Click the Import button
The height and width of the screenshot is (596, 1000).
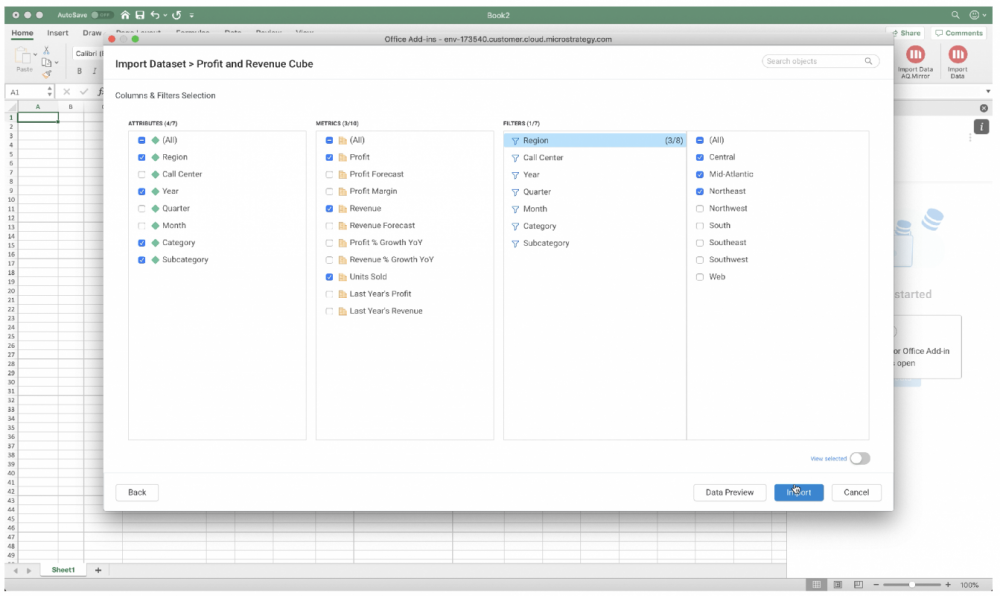[798, 492]
